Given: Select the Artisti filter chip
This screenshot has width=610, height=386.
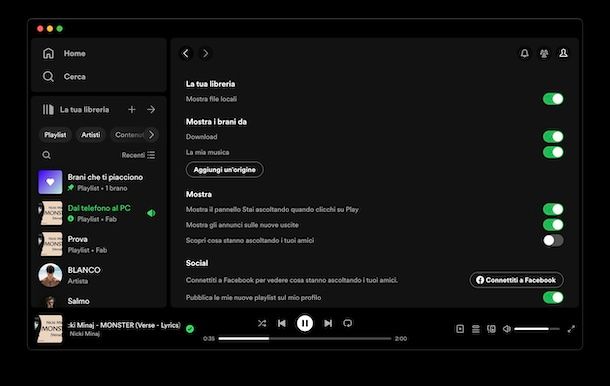Looking at the screenshot, I should coord(91,135).
